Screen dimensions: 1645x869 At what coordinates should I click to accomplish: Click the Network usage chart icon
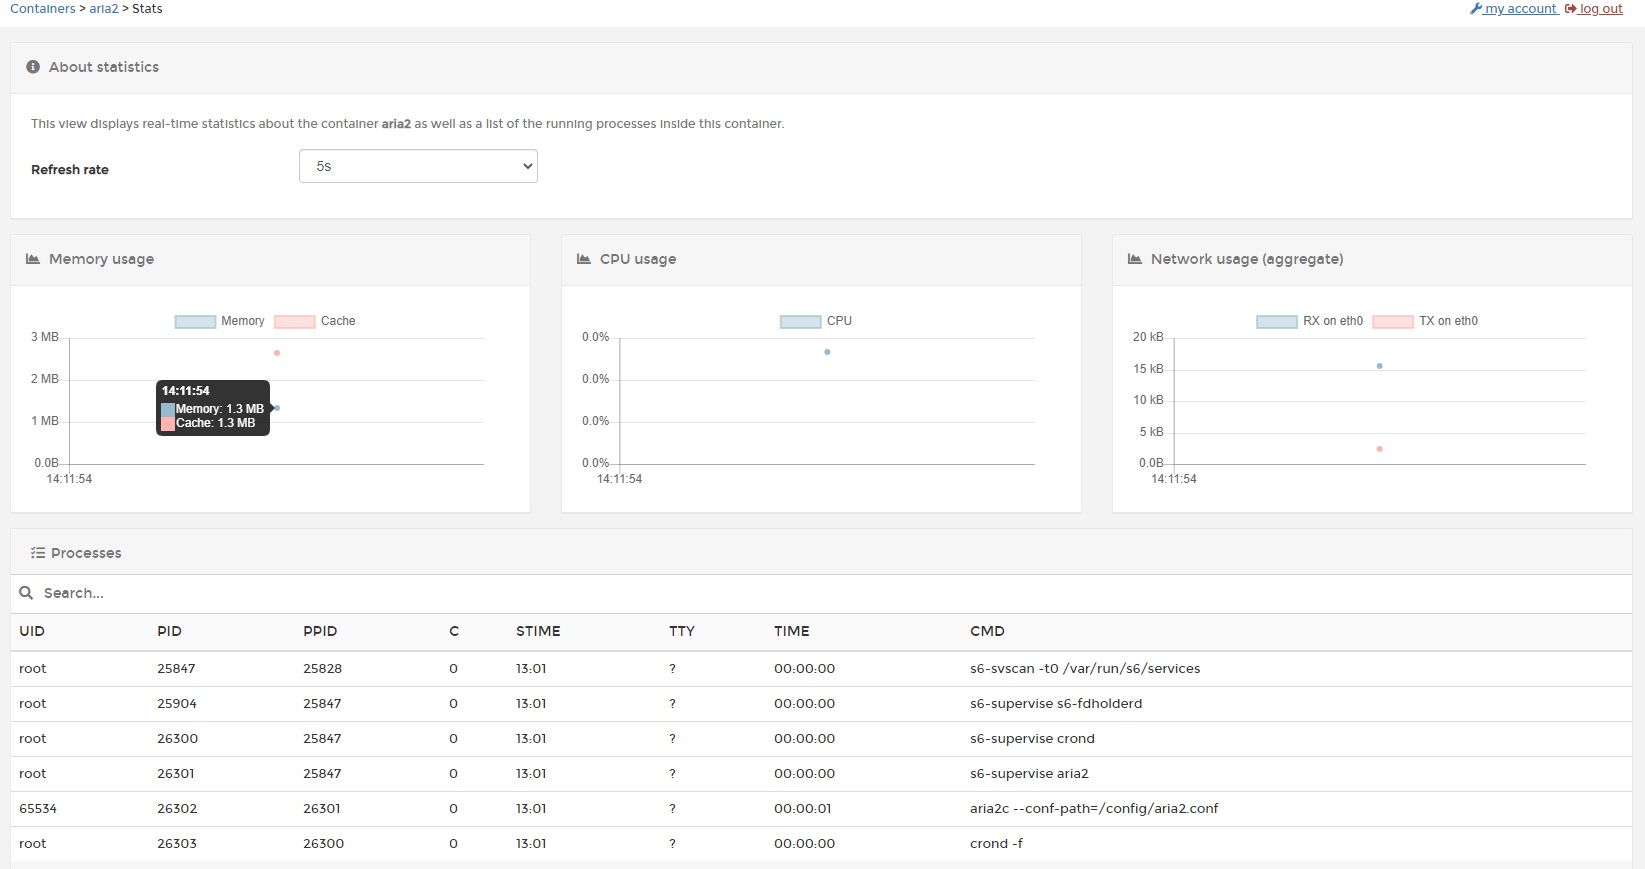(x=1135, y=259)
